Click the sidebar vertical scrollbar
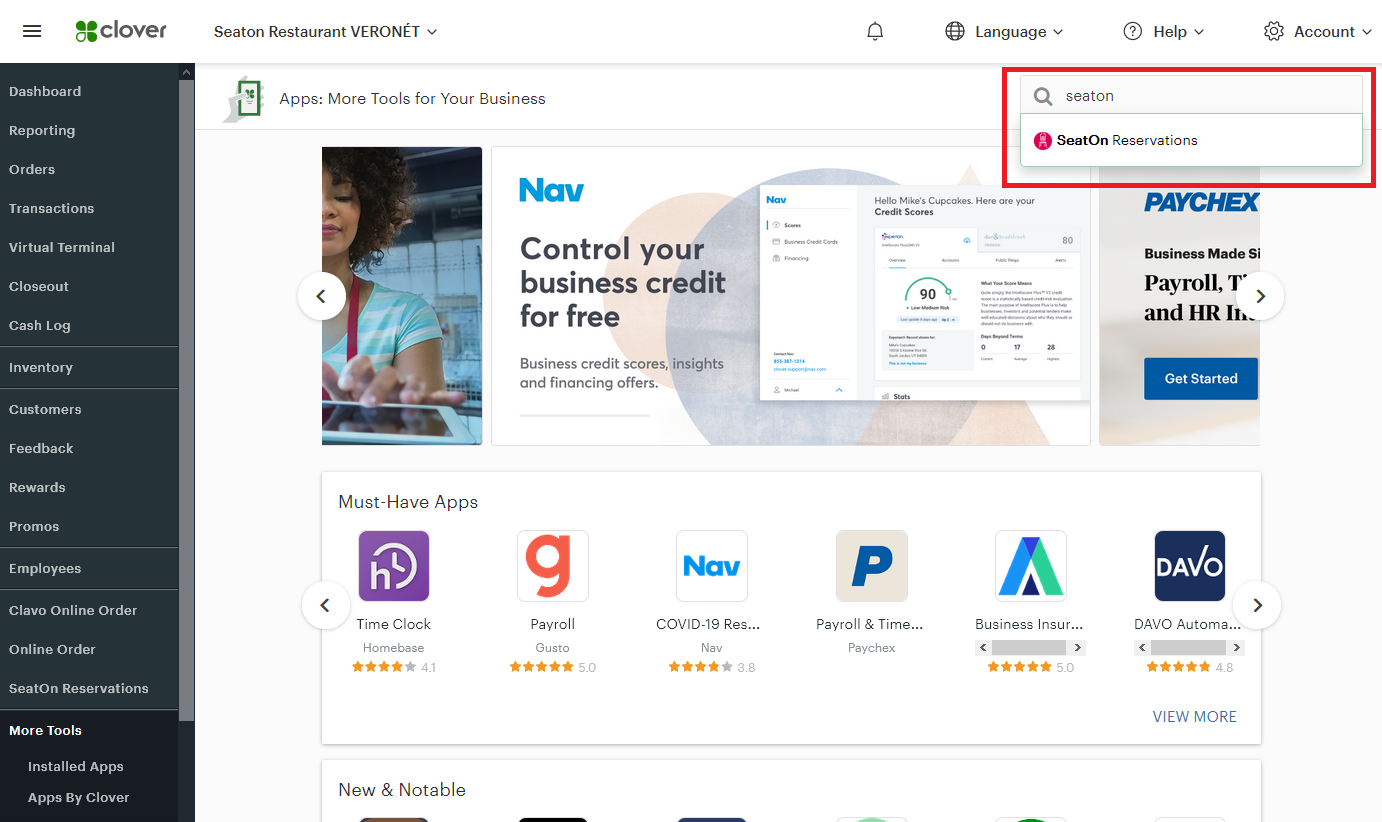 [186, 400]
